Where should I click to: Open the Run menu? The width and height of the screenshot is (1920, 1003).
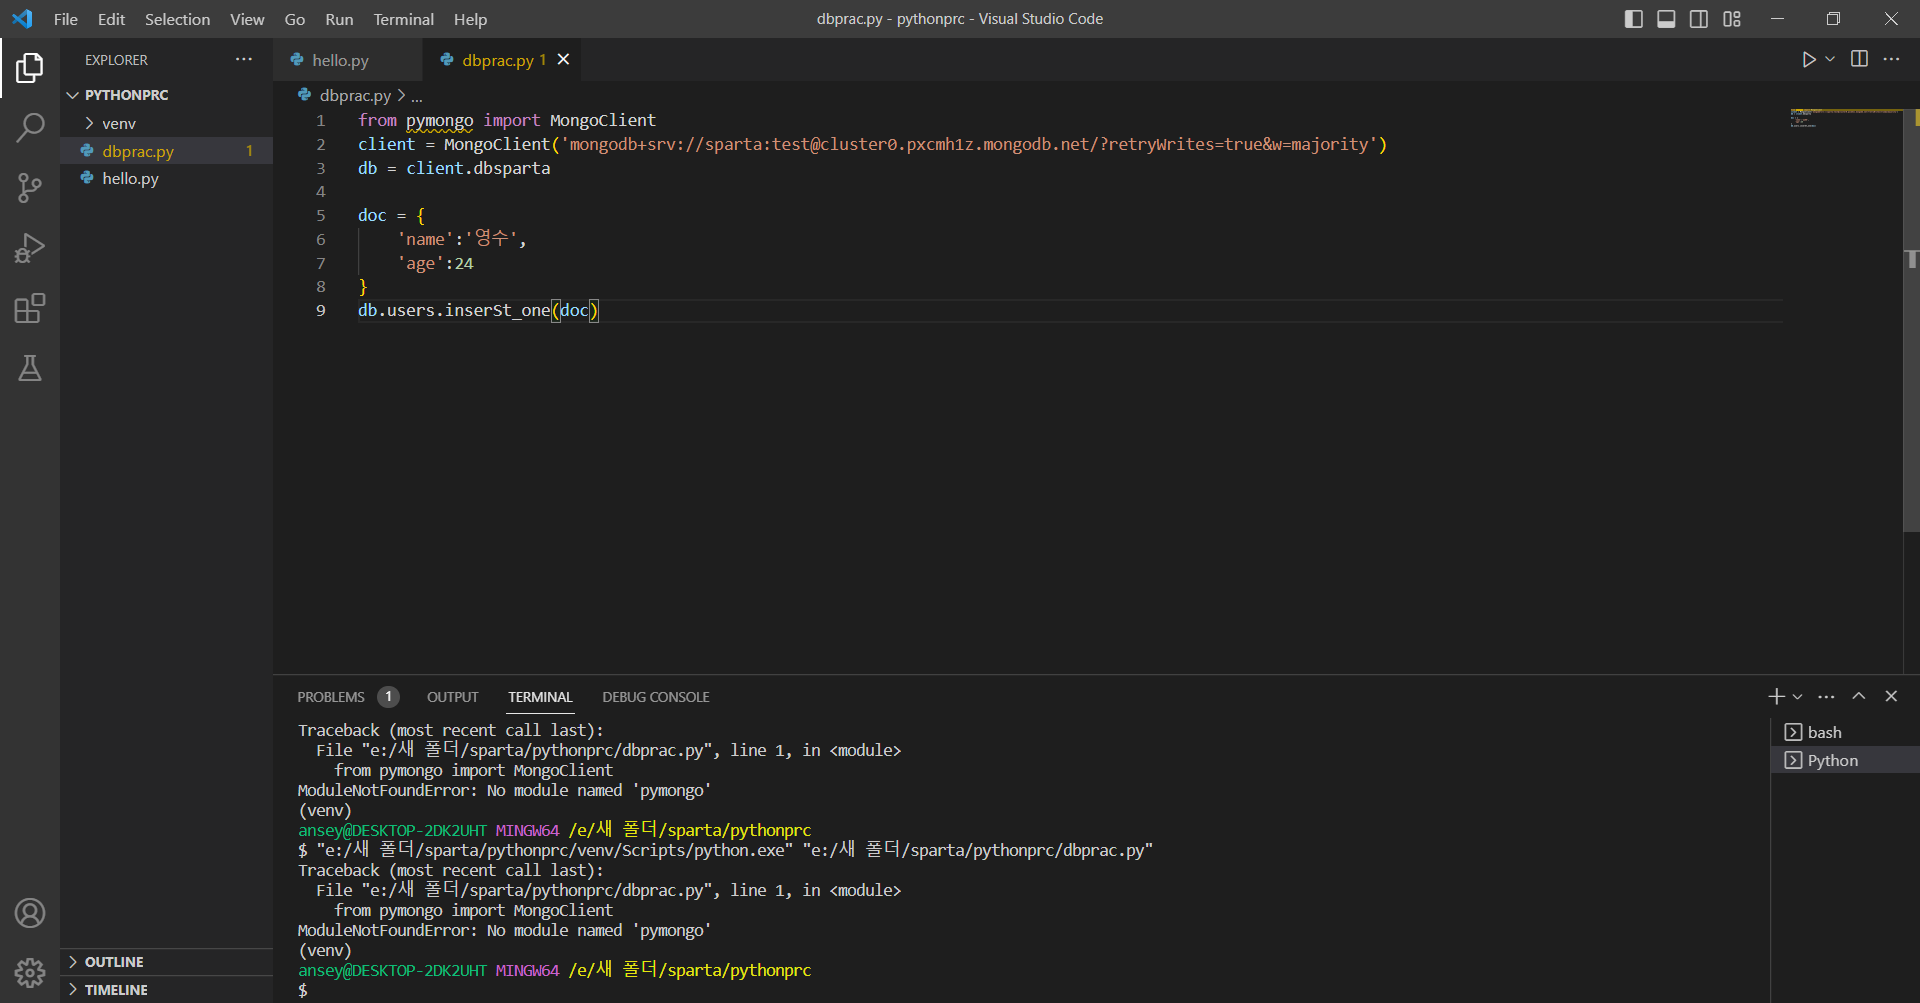pyautogui.click(x=339, y=19)
